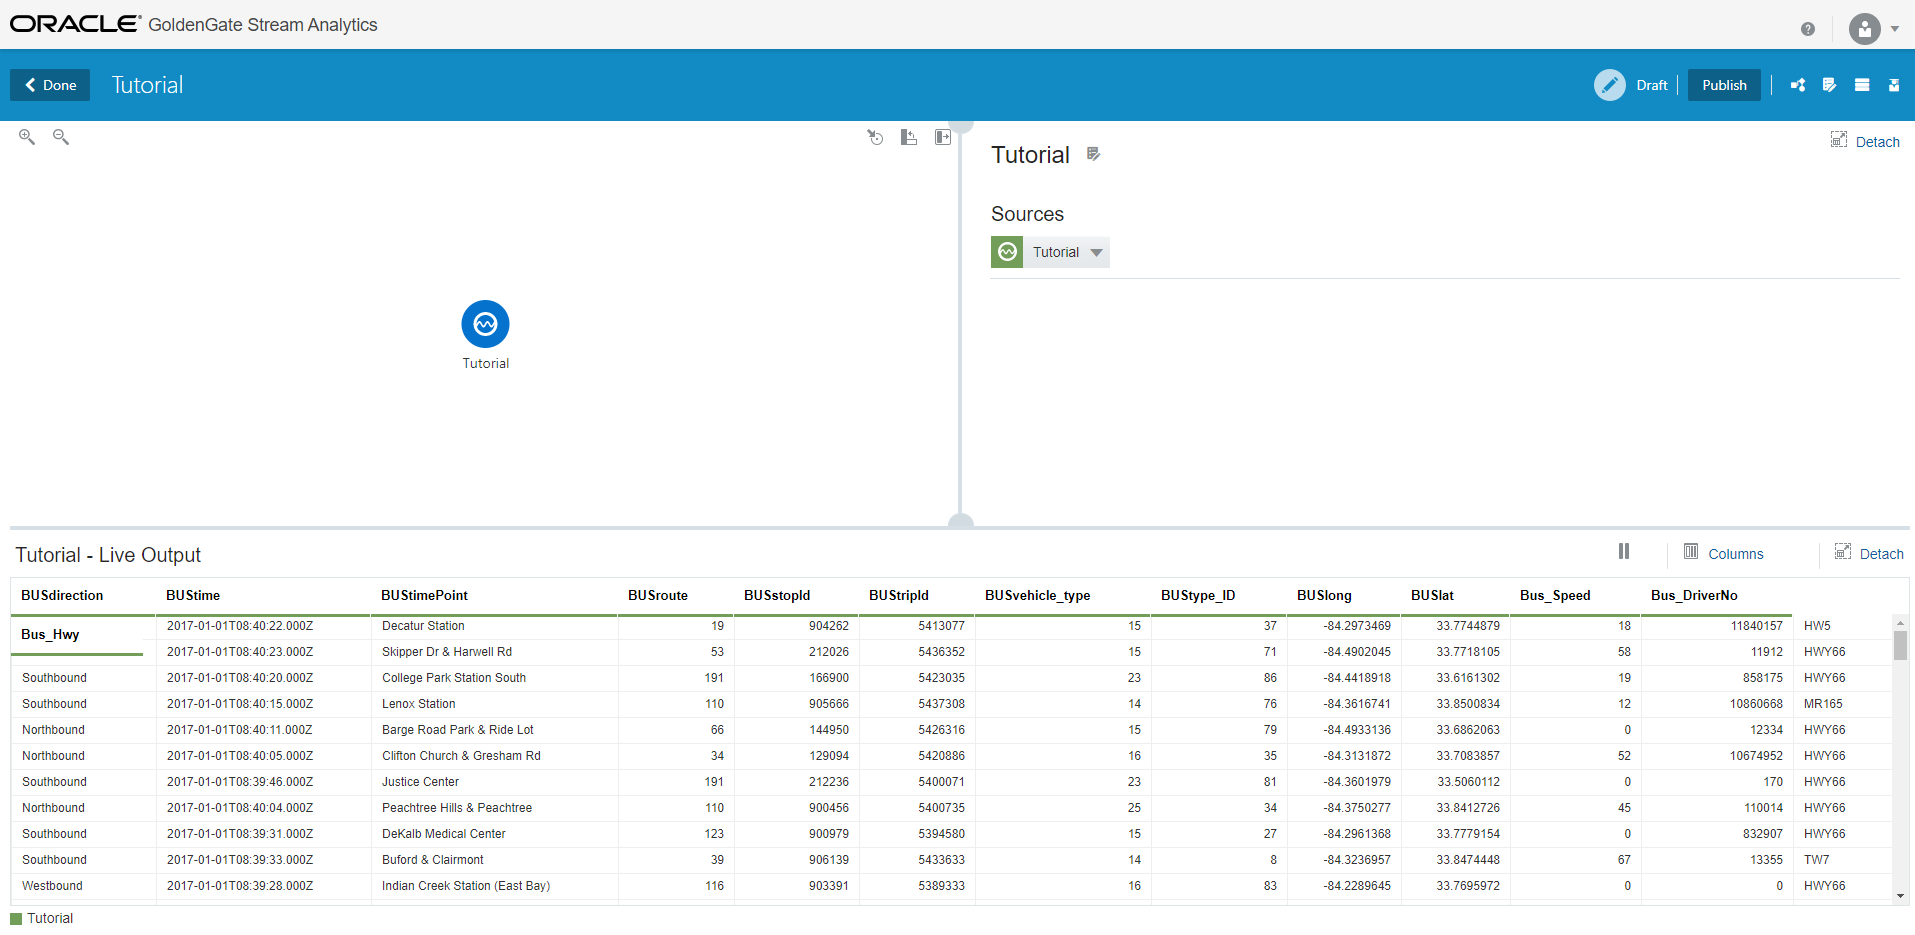
Task: Toggle the stacked rows view icon in header
Action: [x=1861, y=85]
